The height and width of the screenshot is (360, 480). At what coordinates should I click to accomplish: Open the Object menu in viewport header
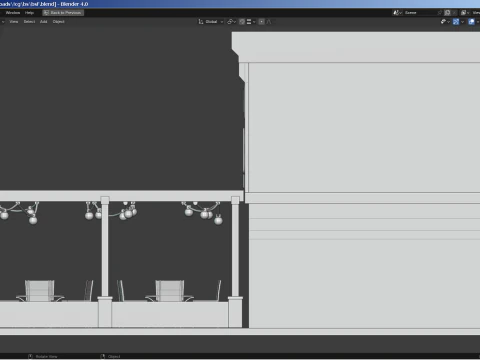tap(58, 22)
